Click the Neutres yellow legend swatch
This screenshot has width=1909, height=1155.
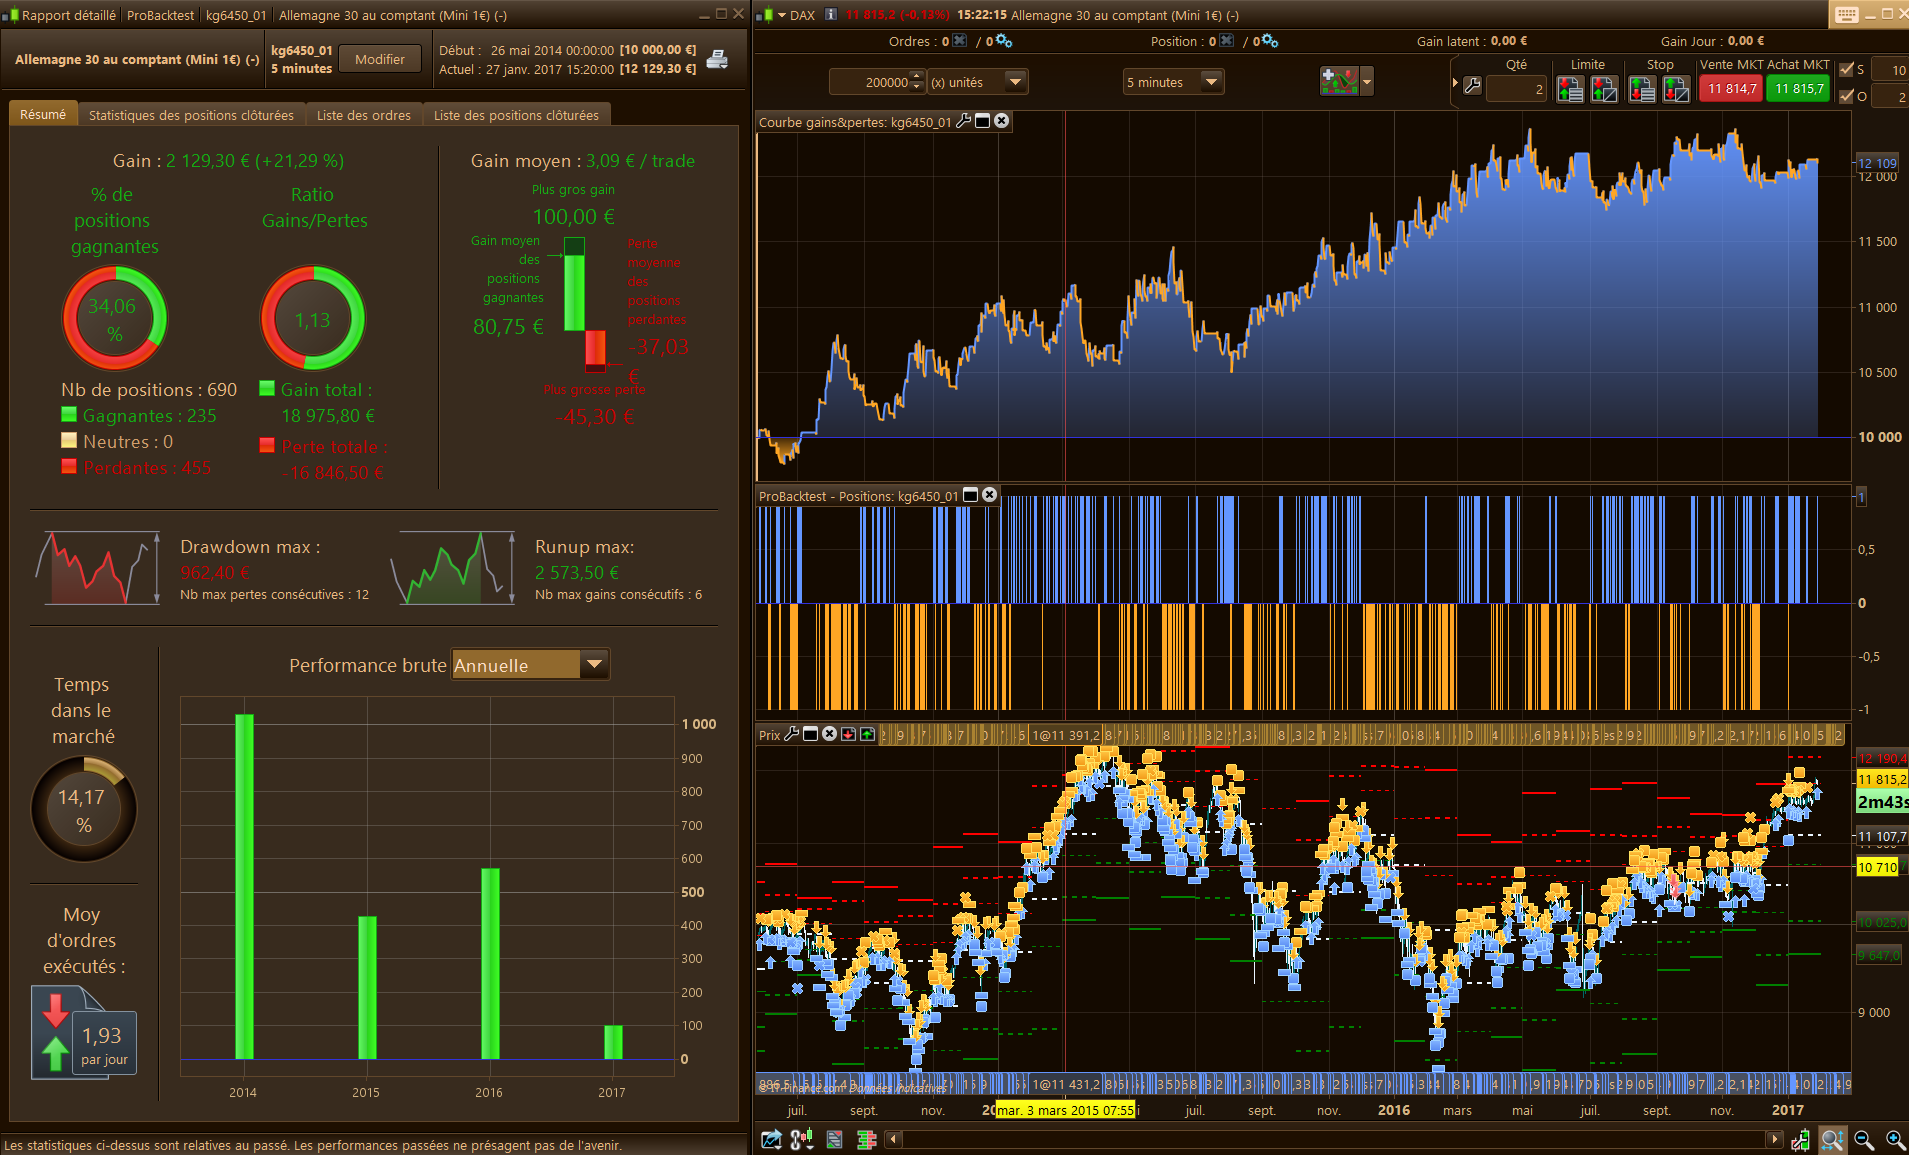tap(69, 440)
